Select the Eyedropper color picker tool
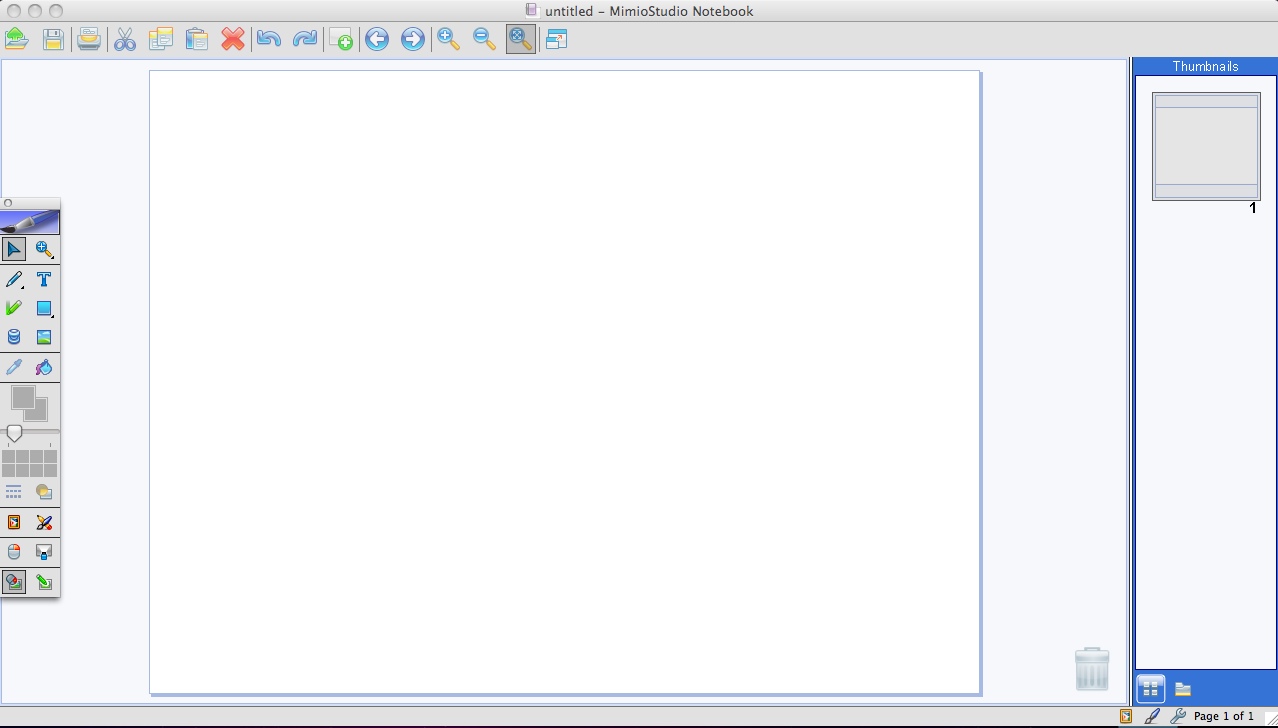1278x728 pixels. pos(14,367)
